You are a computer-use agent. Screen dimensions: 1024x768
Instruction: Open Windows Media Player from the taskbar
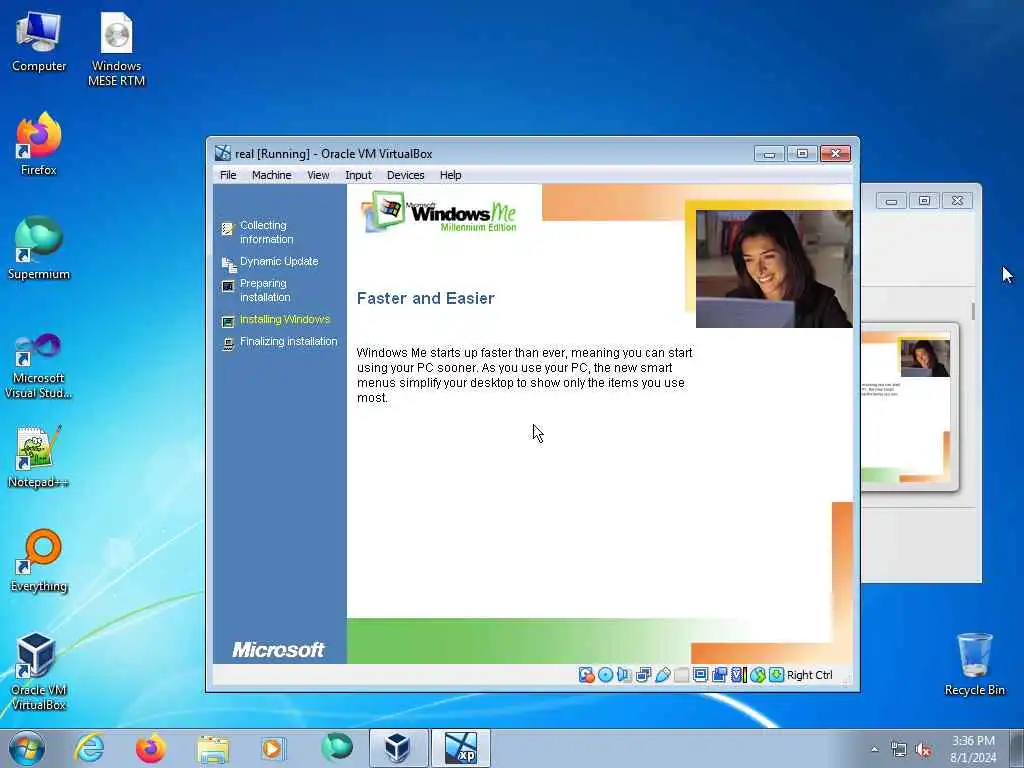tap(274, 748)
